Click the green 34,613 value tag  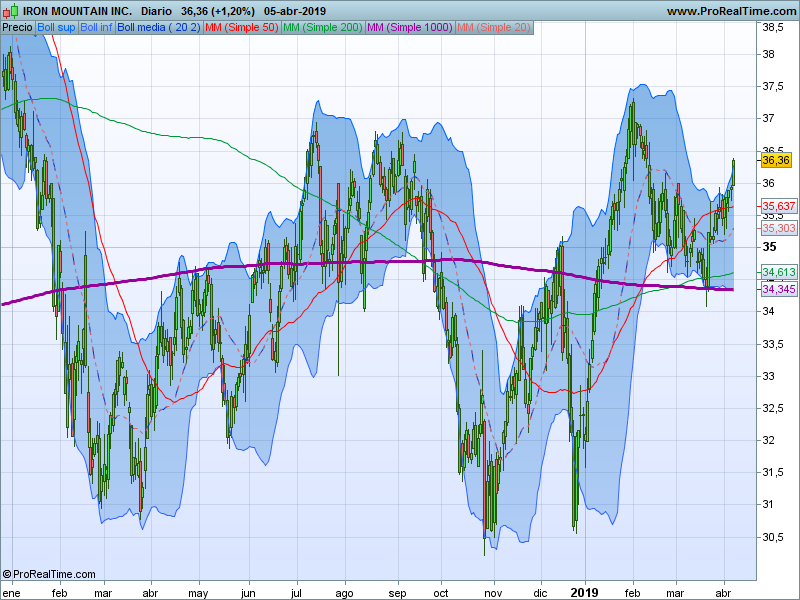point(779,272)
